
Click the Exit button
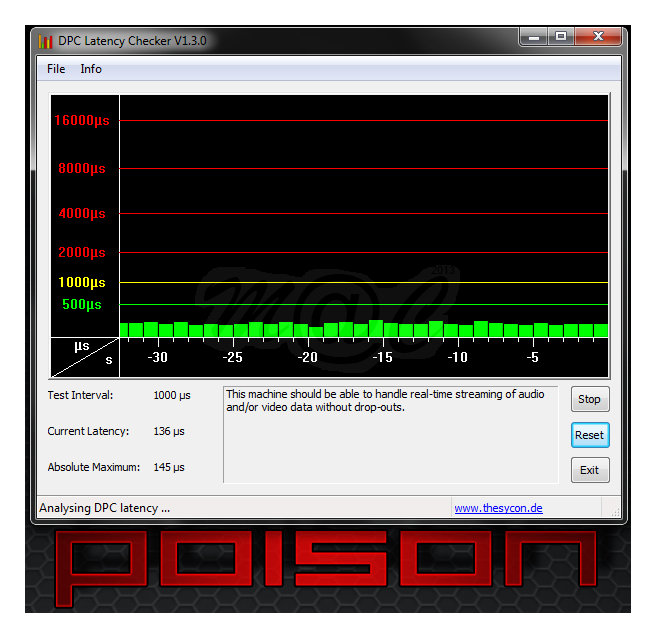(x=589, y=470)
